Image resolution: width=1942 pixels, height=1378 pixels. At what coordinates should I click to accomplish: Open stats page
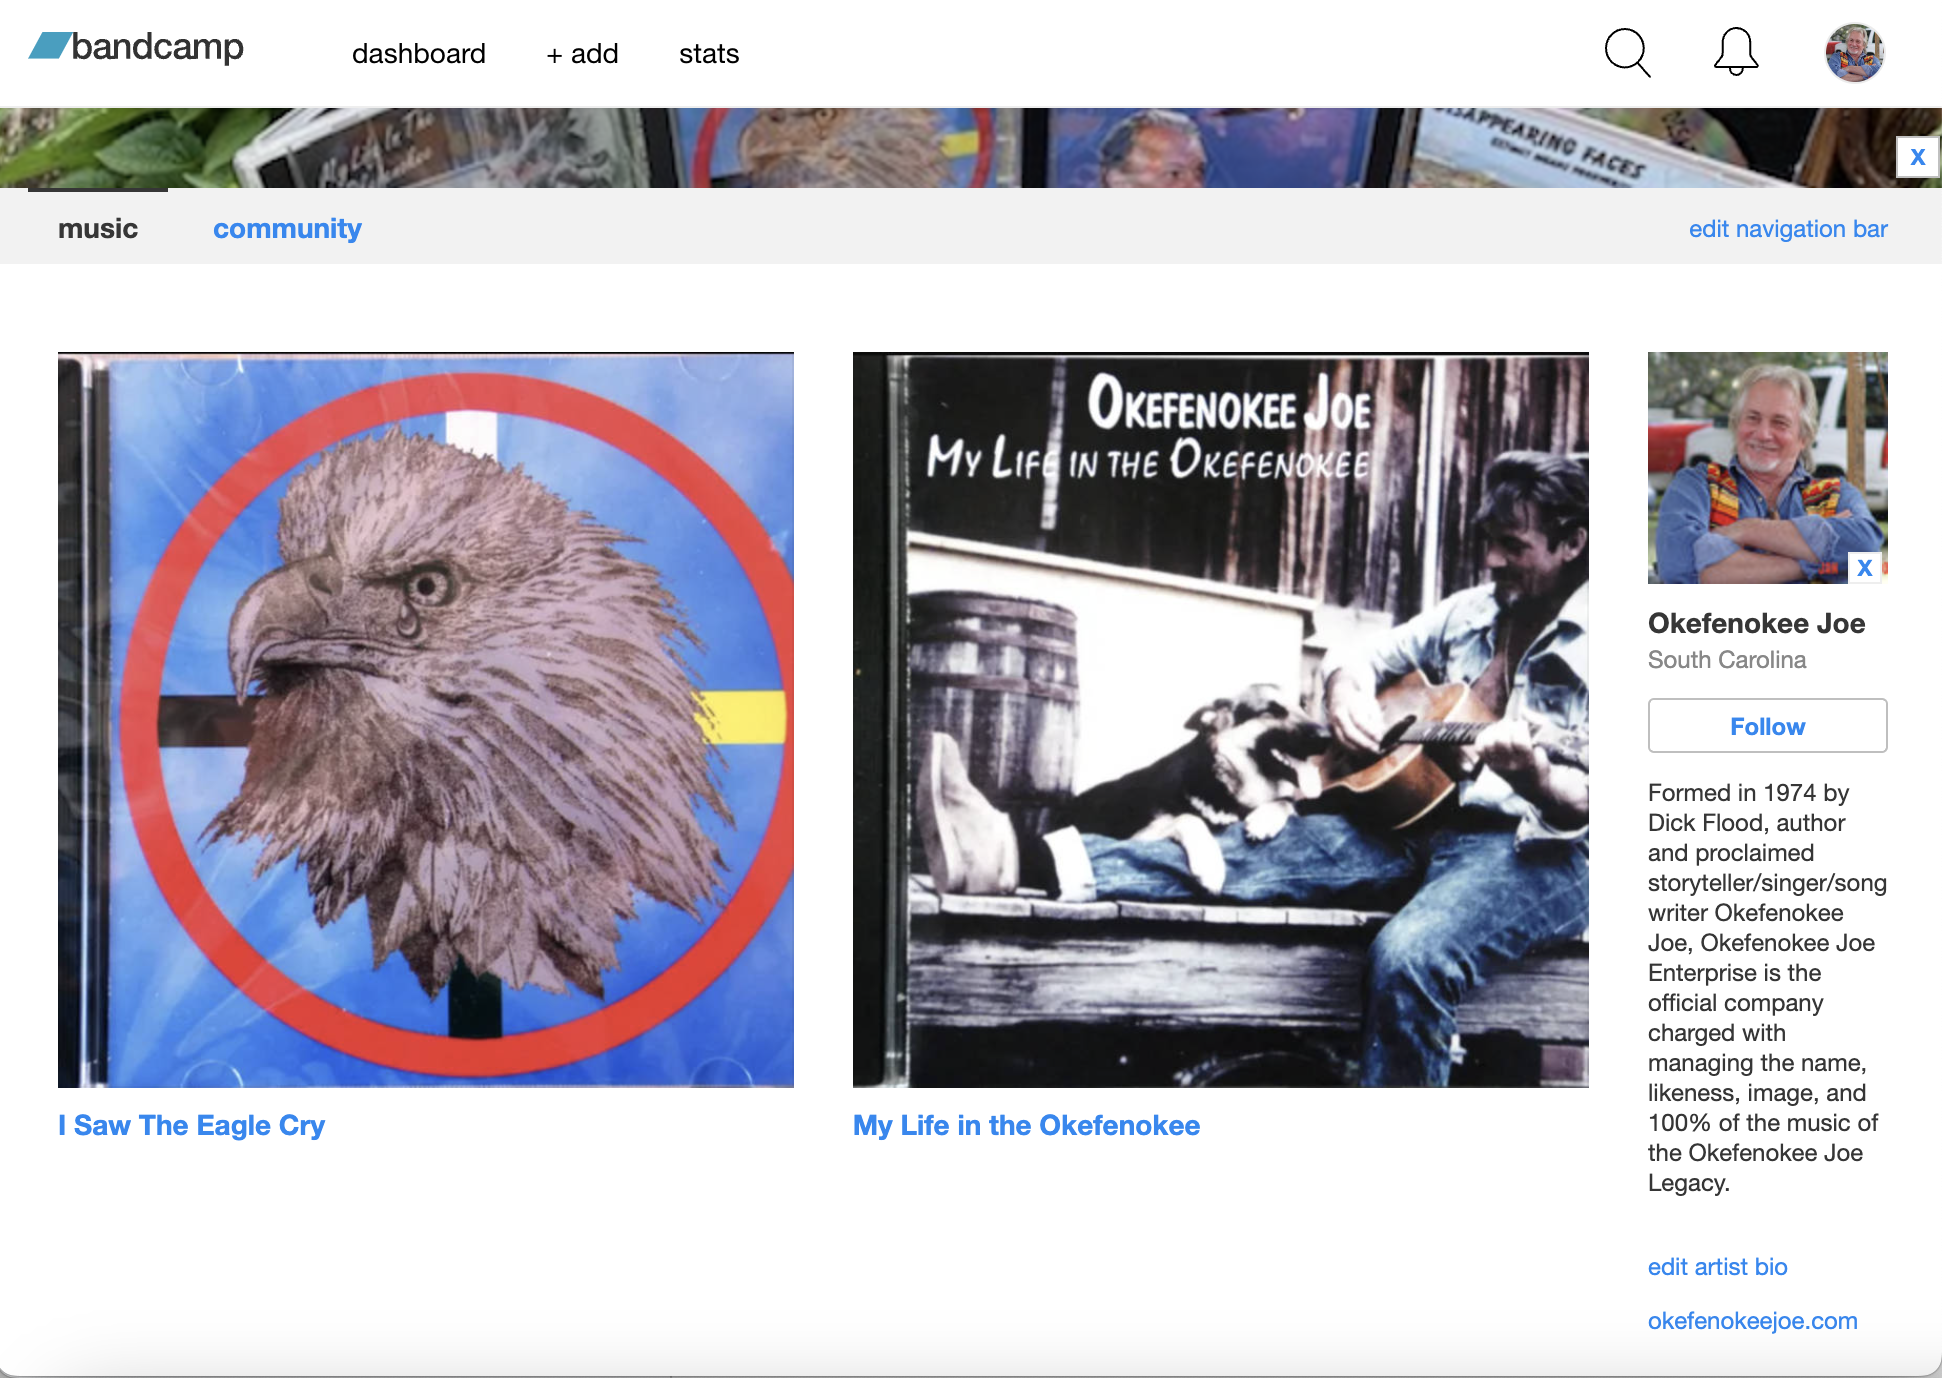709,54
